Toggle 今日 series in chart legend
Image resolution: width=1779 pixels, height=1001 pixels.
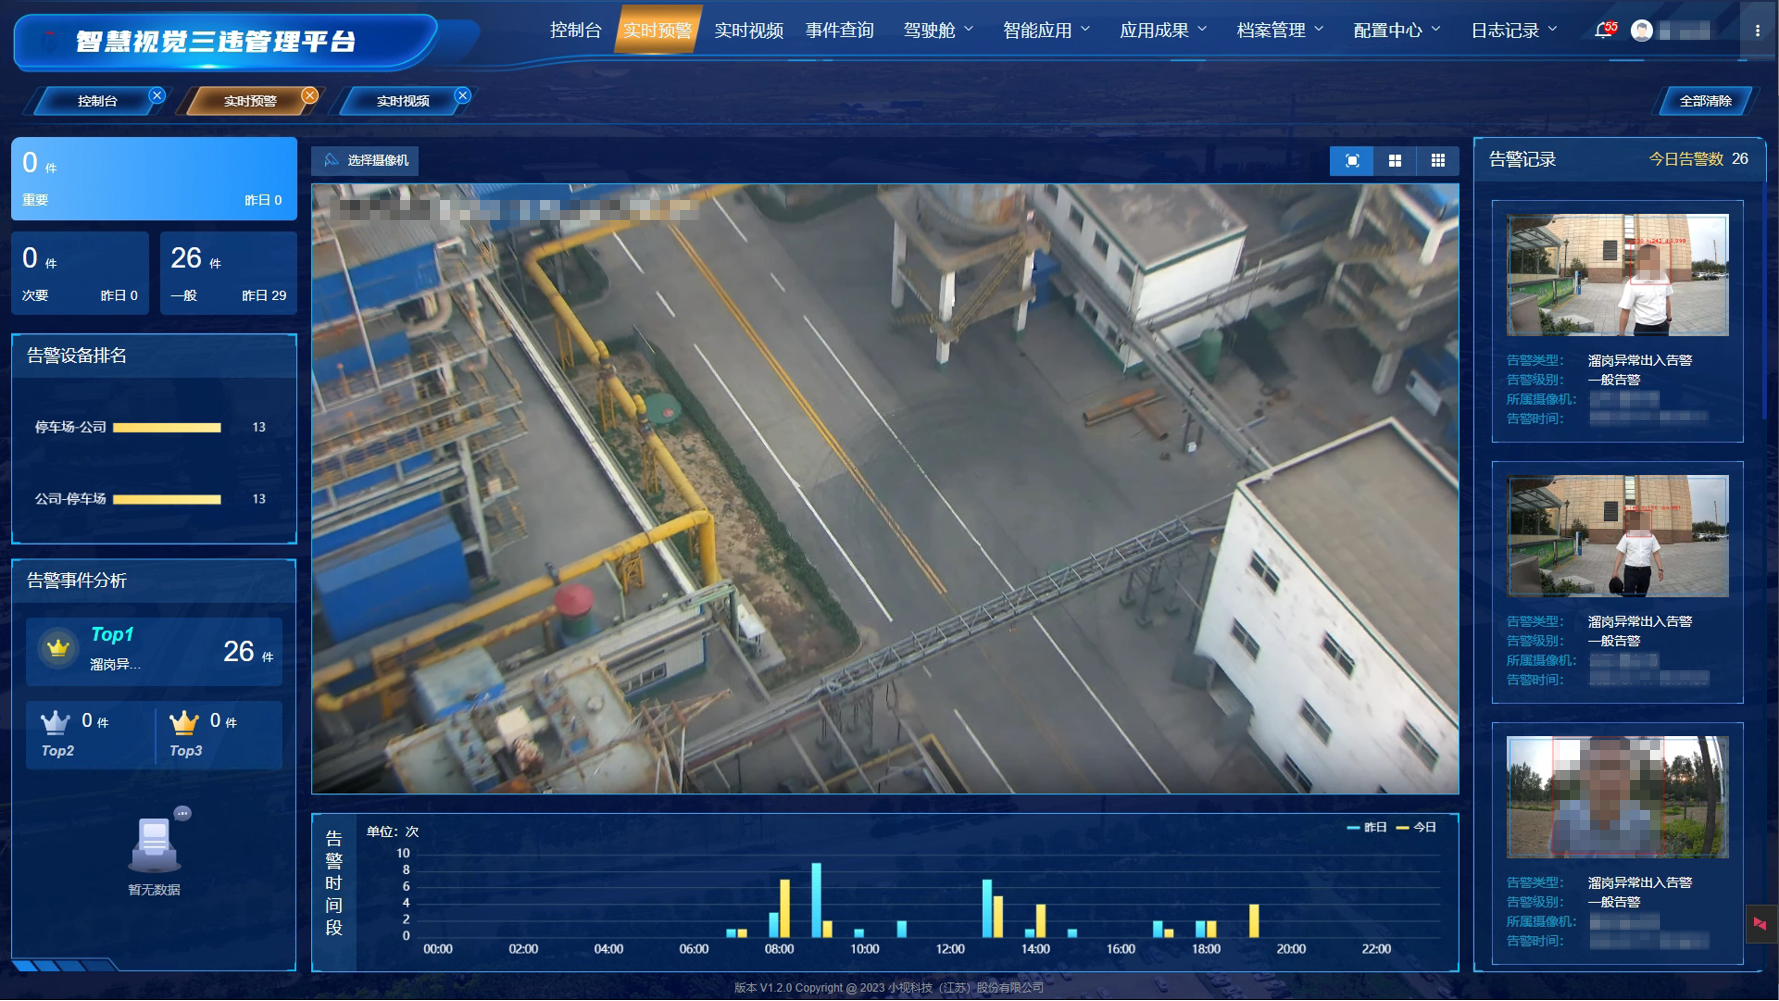coord(1416,828)
